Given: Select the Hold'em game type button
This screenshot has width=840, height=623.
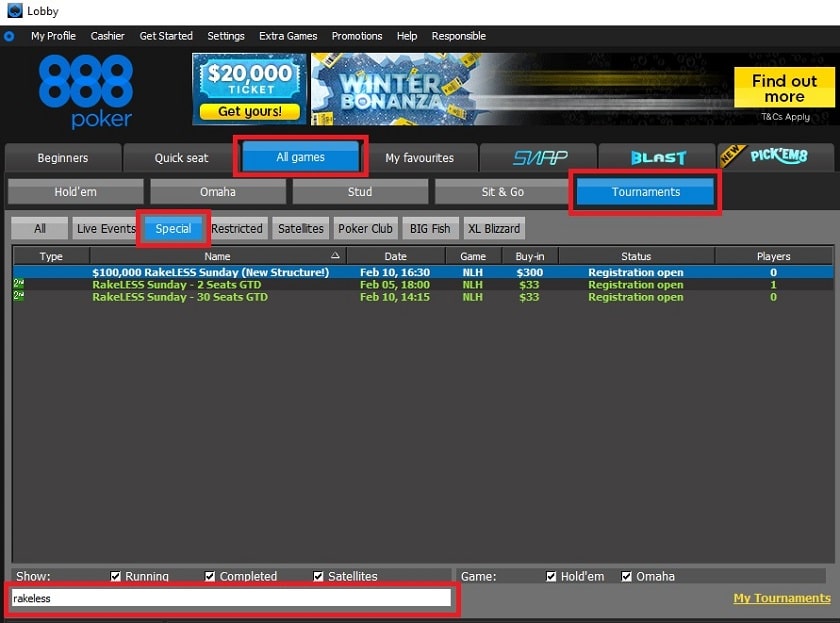Looking at the screenshot, I should pos(76,192).
